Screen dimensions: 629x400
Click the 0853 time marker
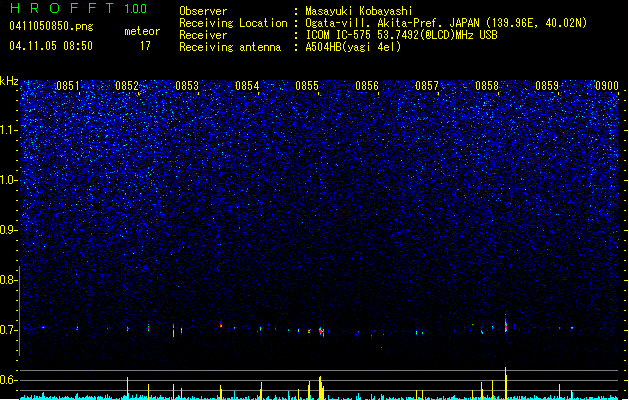click(187, 86)
